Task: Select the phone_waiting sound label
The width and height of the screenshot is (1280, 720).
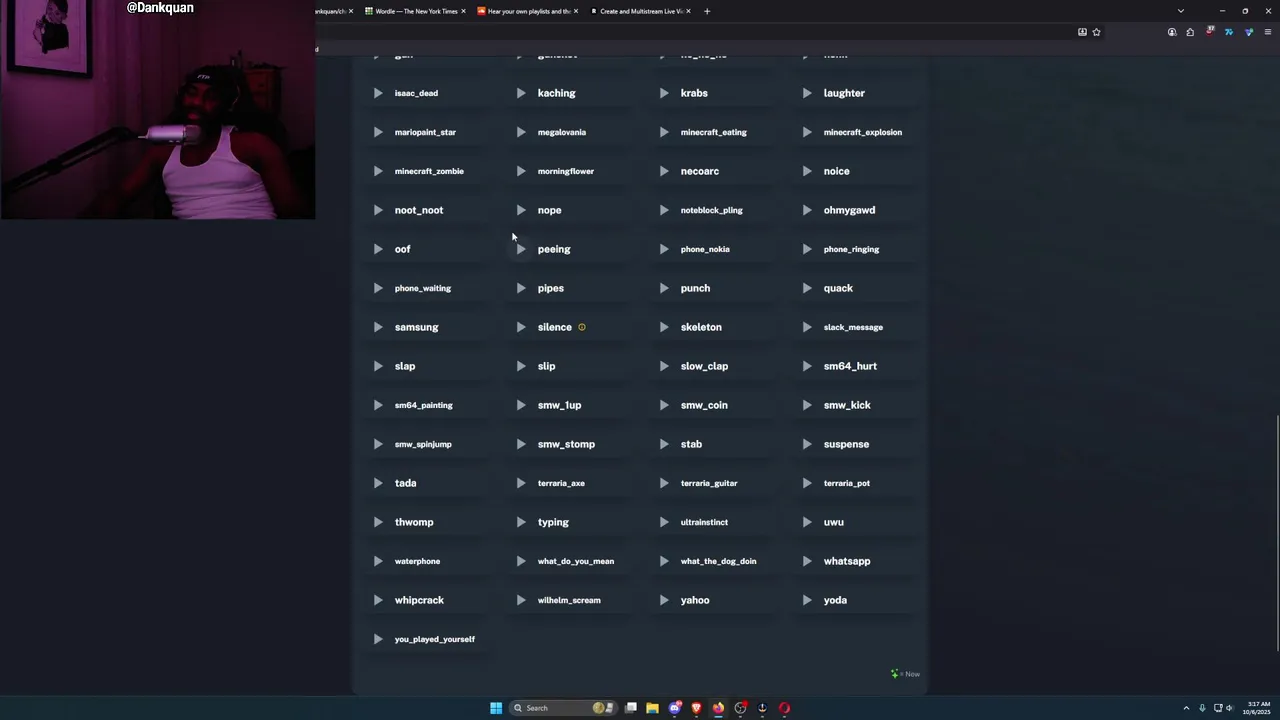Action: 423,288
